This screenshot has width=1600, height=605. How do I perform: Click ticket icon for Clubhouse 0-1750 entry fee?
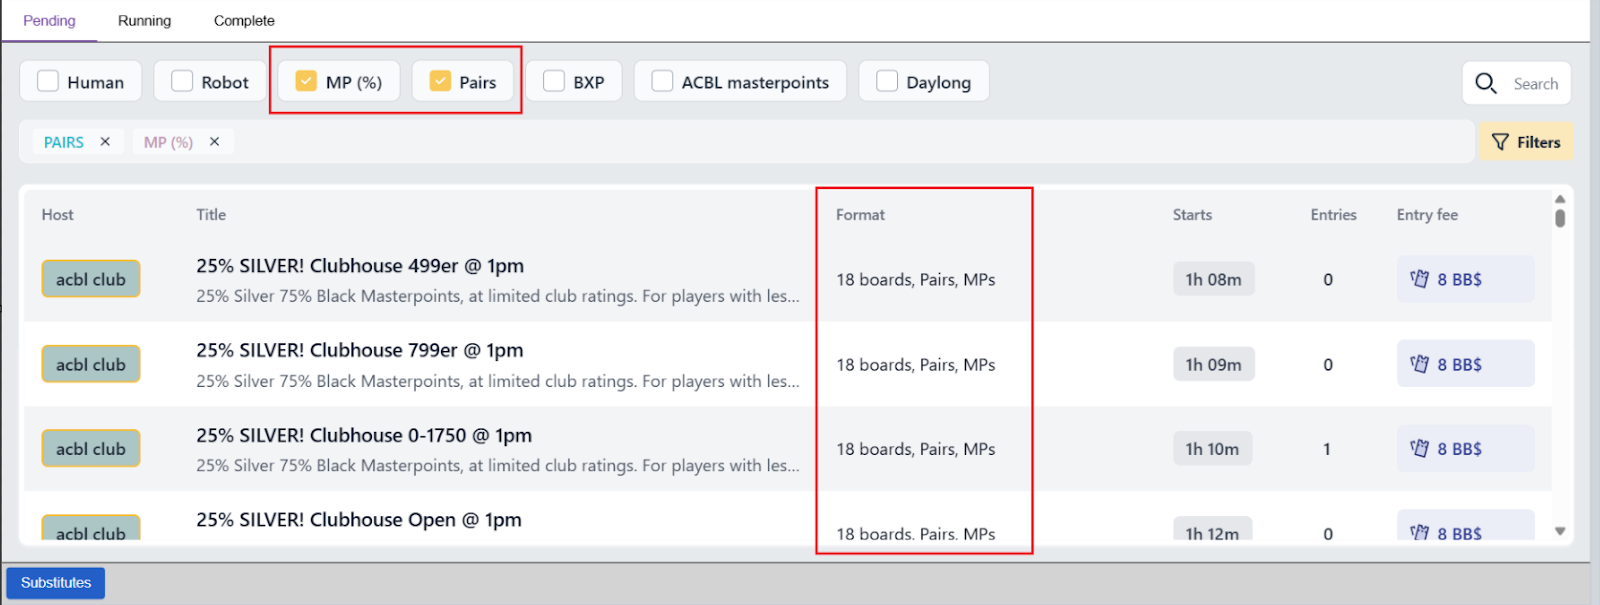pos(1419,449)
